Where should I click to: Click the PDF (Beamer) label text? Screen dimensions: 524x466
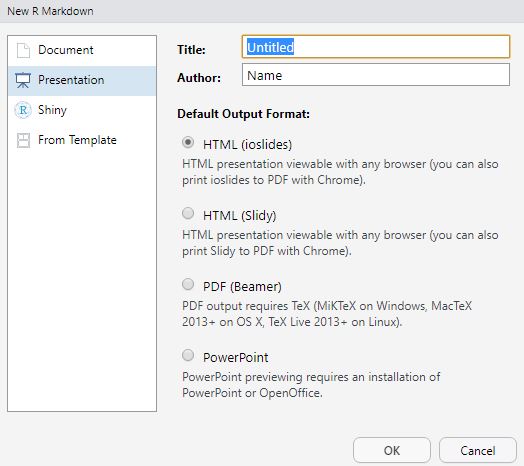tap(242, 286)
